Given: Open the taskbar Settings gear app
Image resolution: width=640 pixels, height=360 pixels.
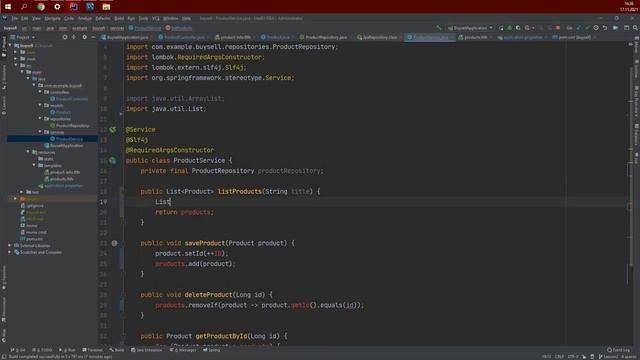Looking at the screenshot, I should point(57,7).
